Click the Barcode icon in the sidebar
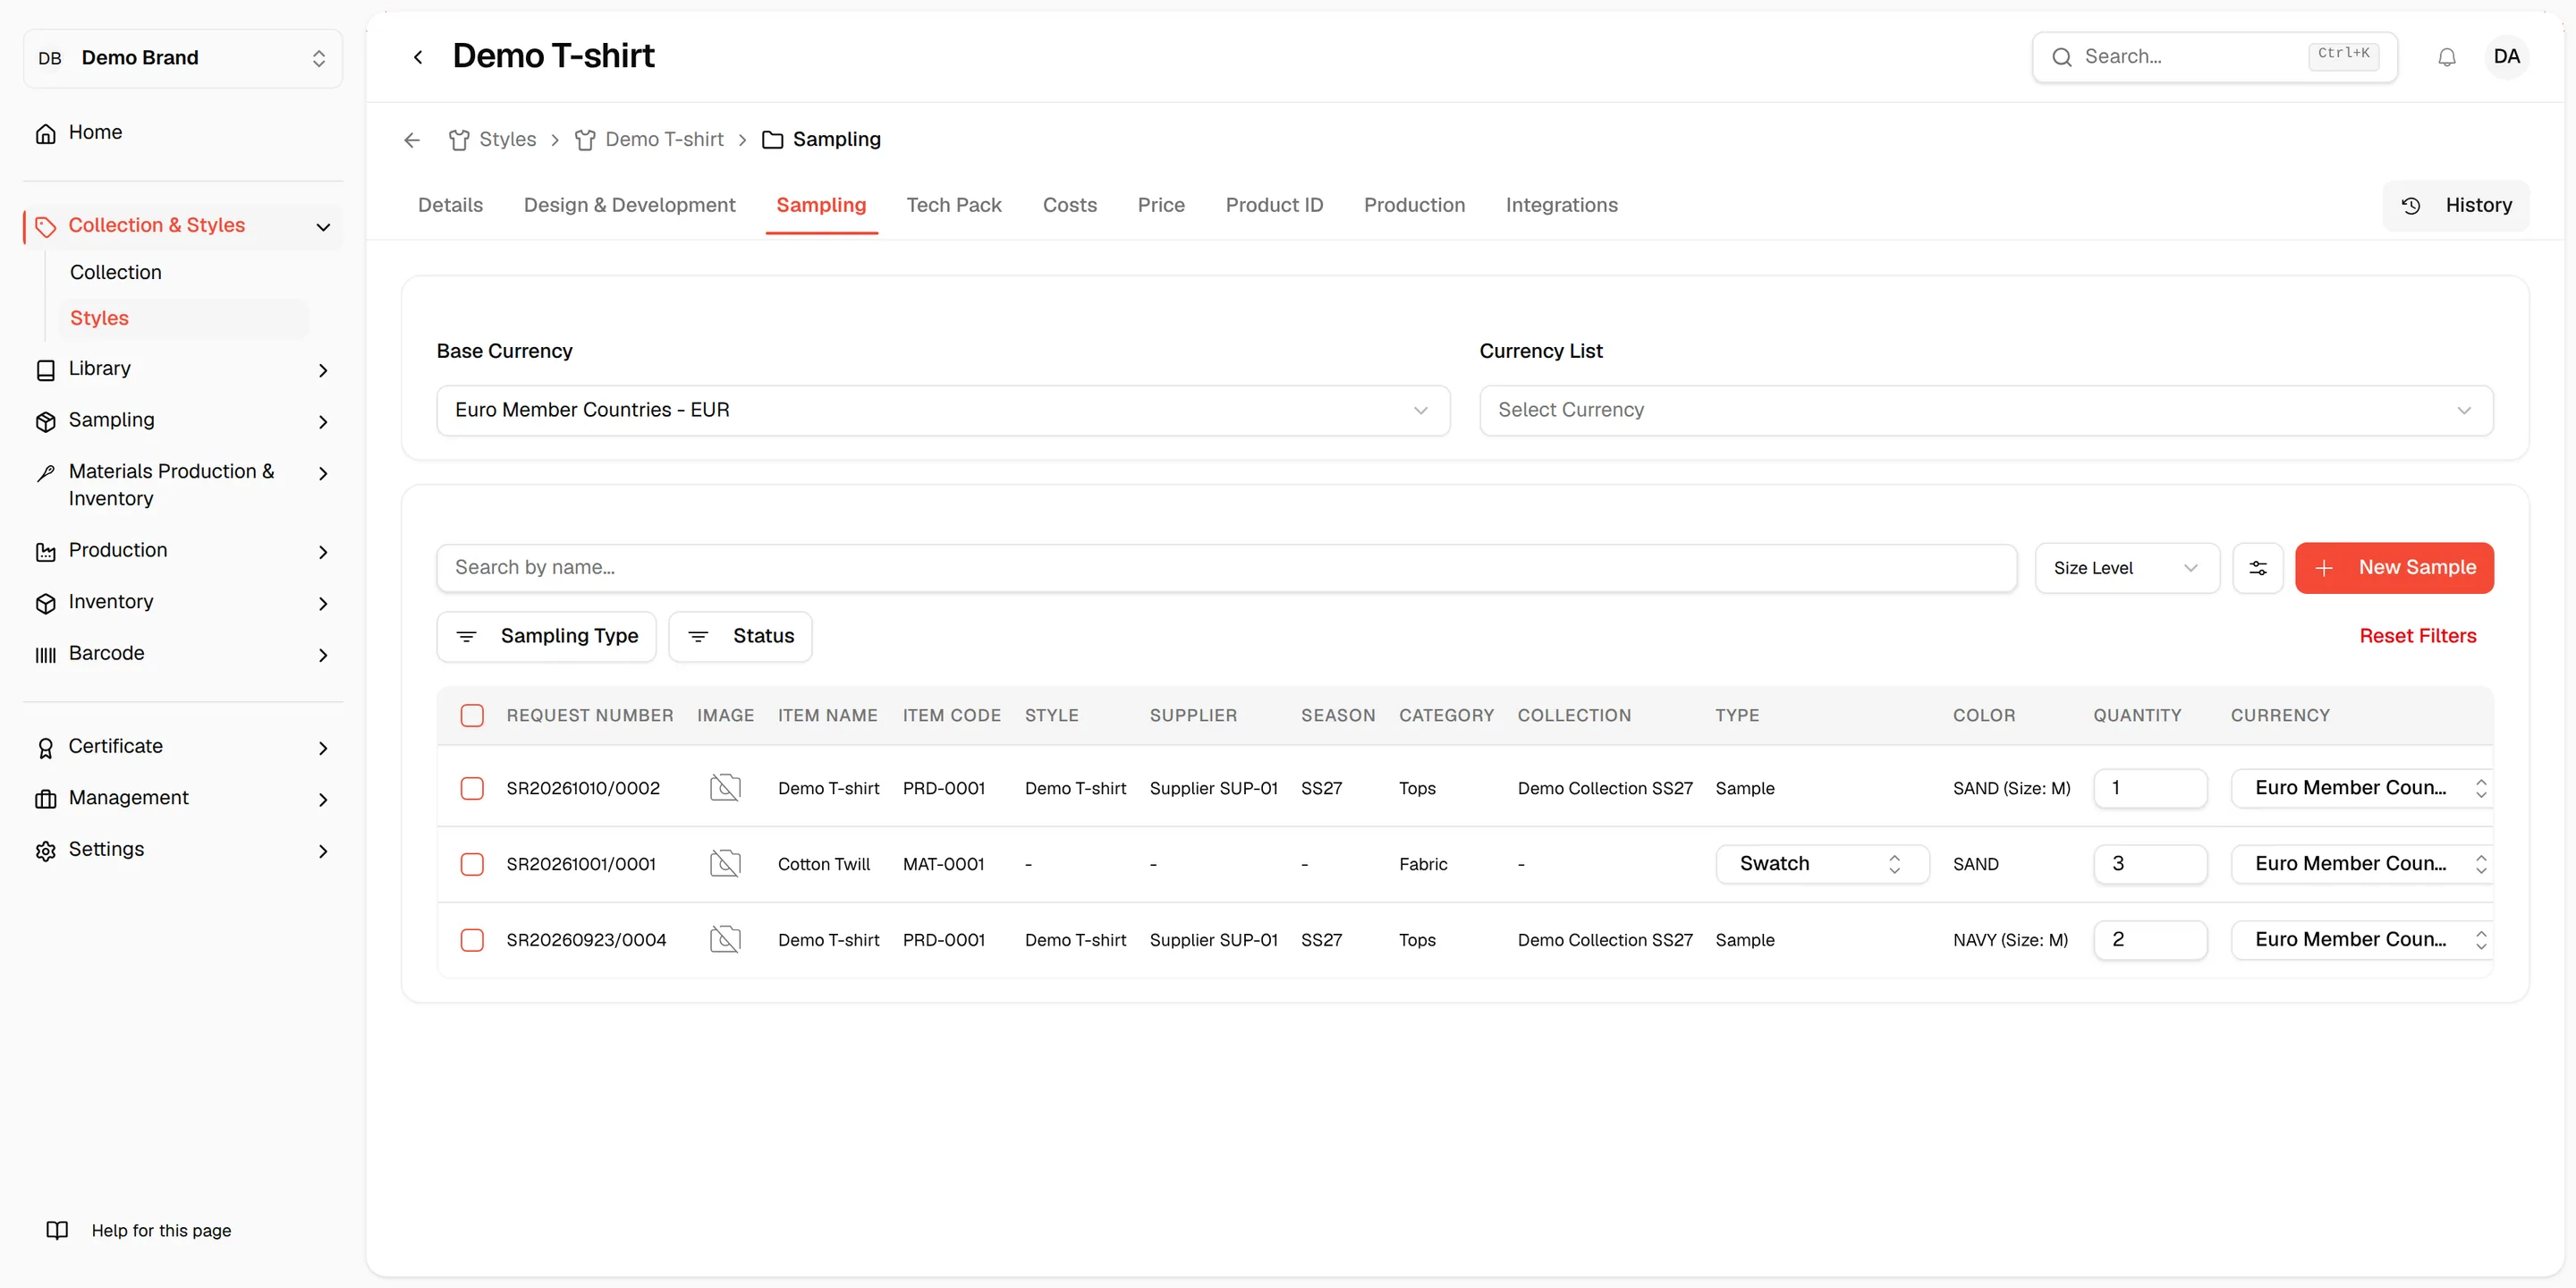The image size is (2576, 1288). pyautogui.click(x=45, y=655)
